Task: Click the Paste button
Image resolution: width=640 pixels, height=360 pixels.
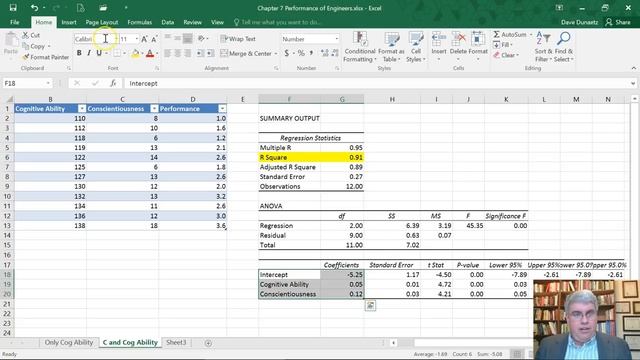Action: pyautogui.click(x=11, y=44)
